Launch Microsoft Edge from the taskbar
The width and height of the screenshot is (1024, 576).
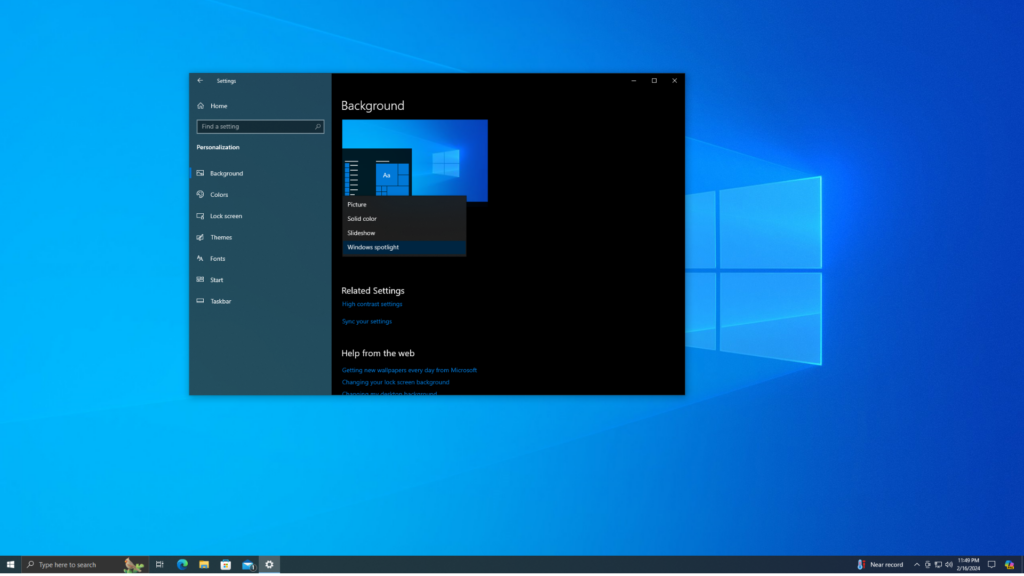tap(181, 564)
